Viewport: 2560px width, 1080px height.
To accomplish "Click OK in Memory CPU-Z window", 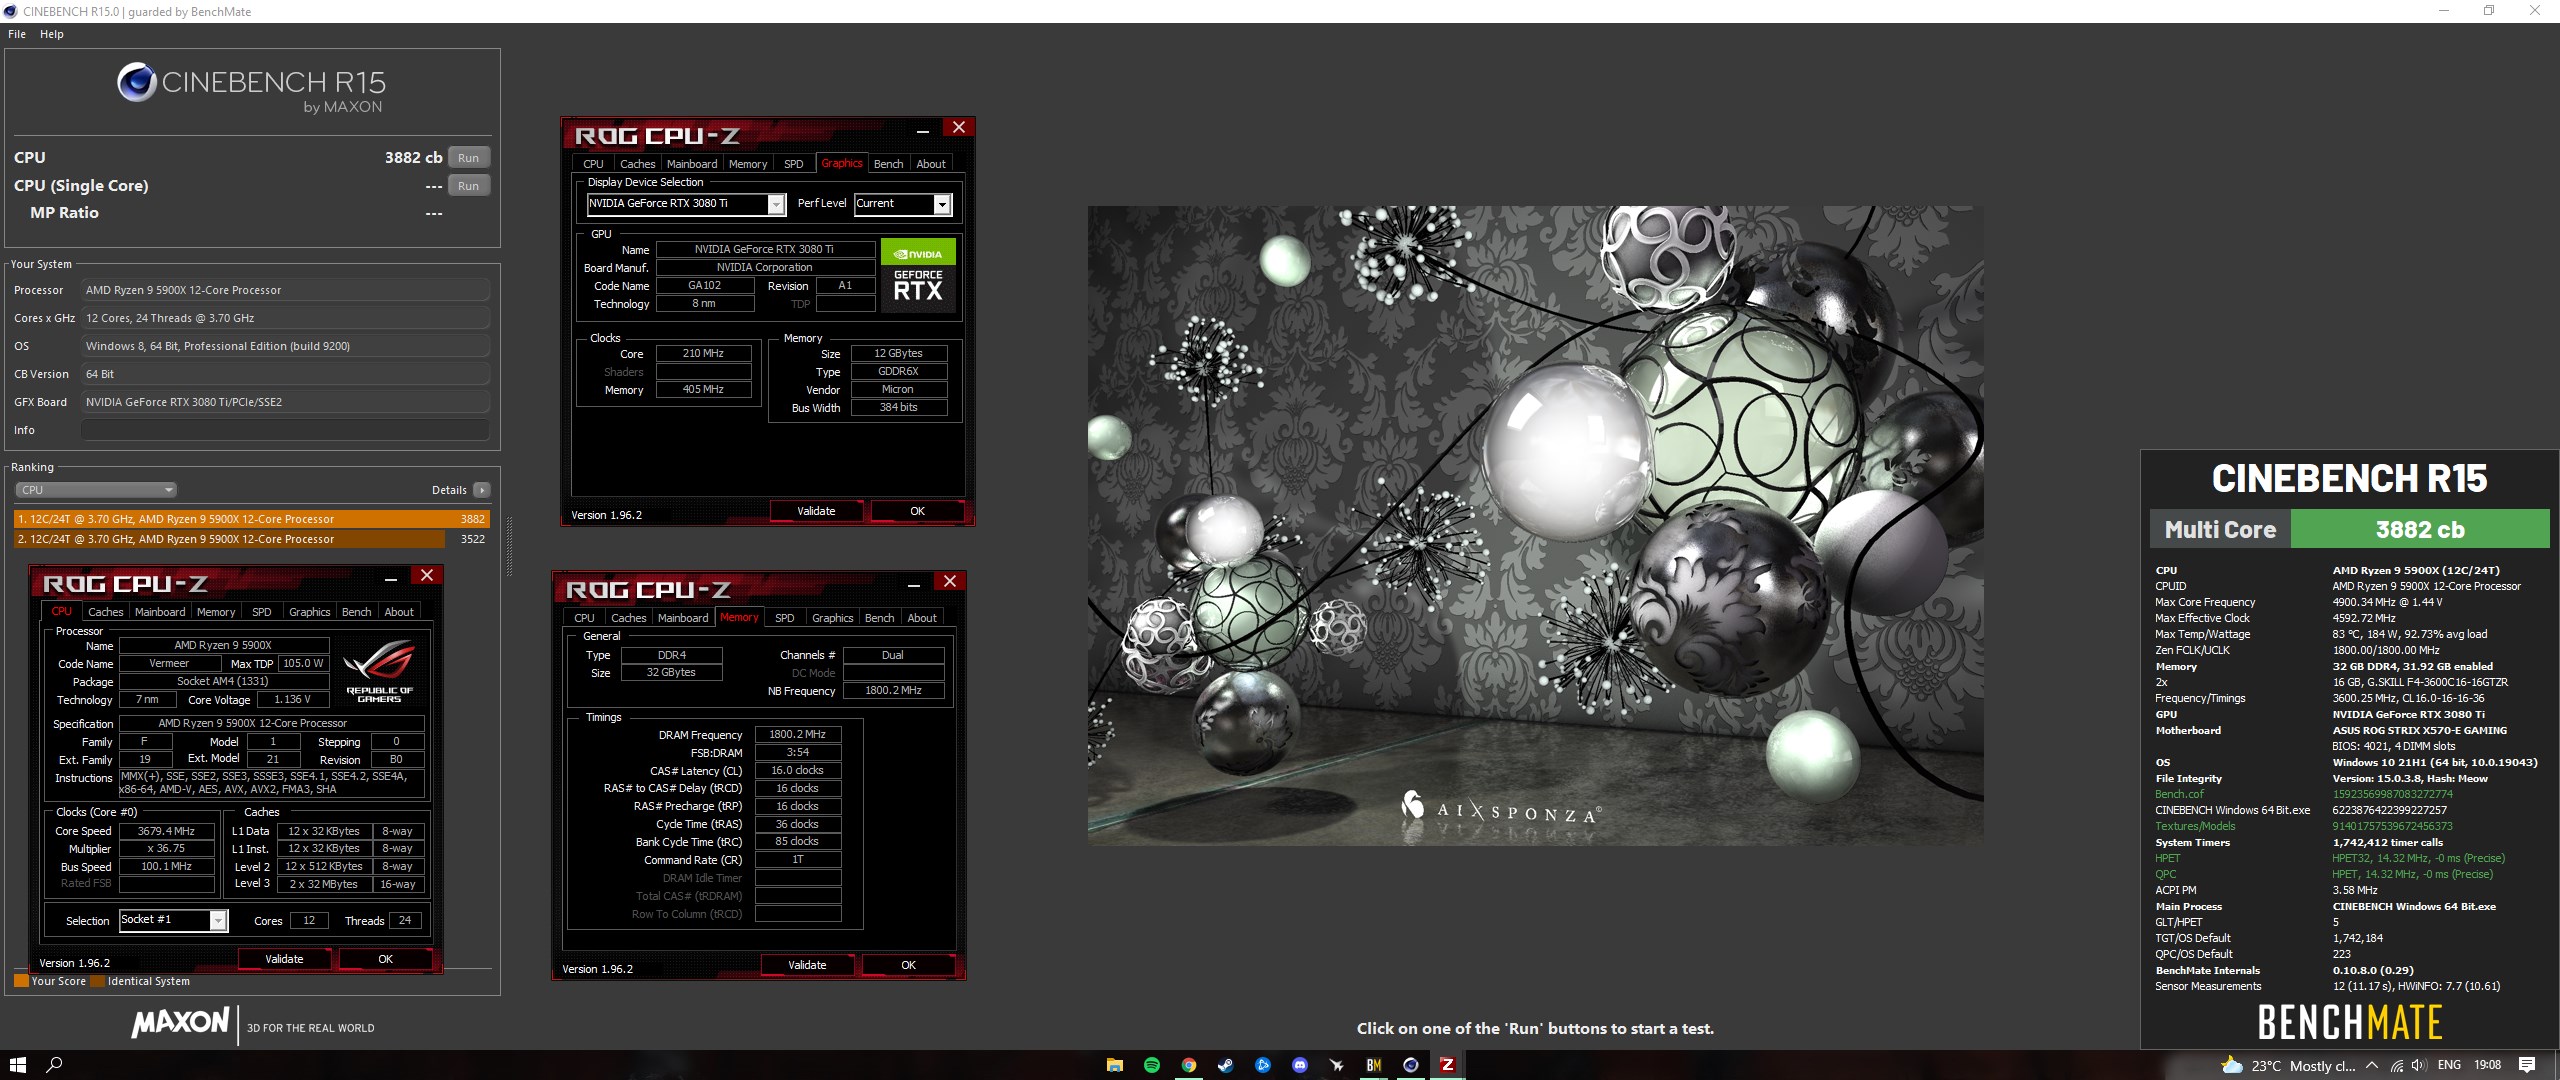I will pos(909,965).
